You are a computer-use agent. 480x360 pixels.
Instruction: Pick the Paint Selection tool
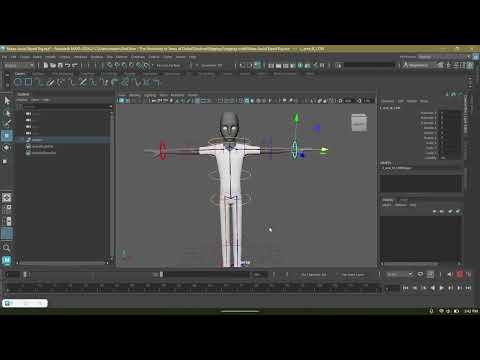[7, 124]
